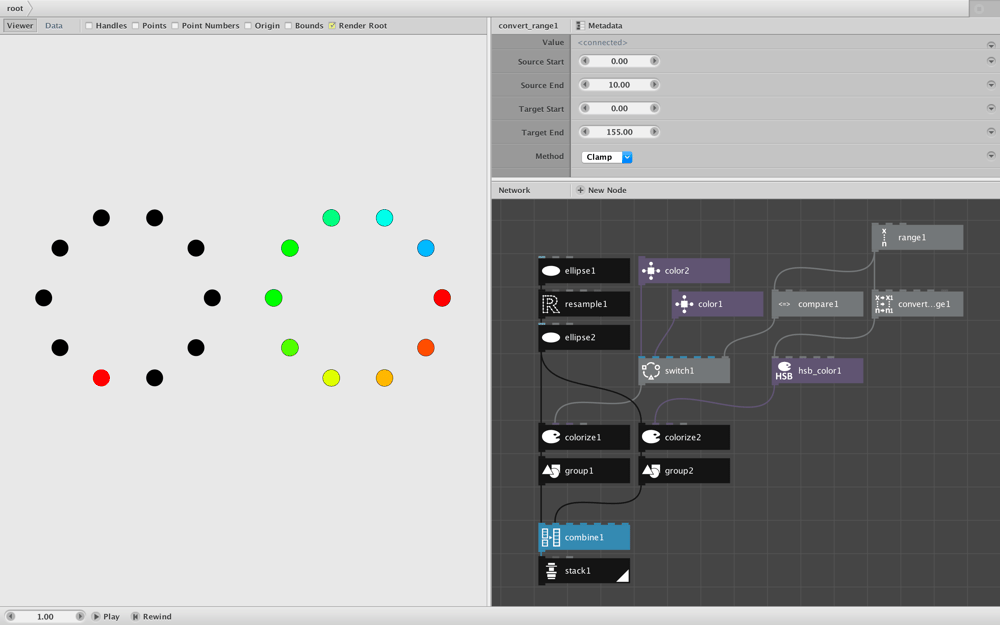
Task: Select the switch1 node icon
Action: coord(651,371)
